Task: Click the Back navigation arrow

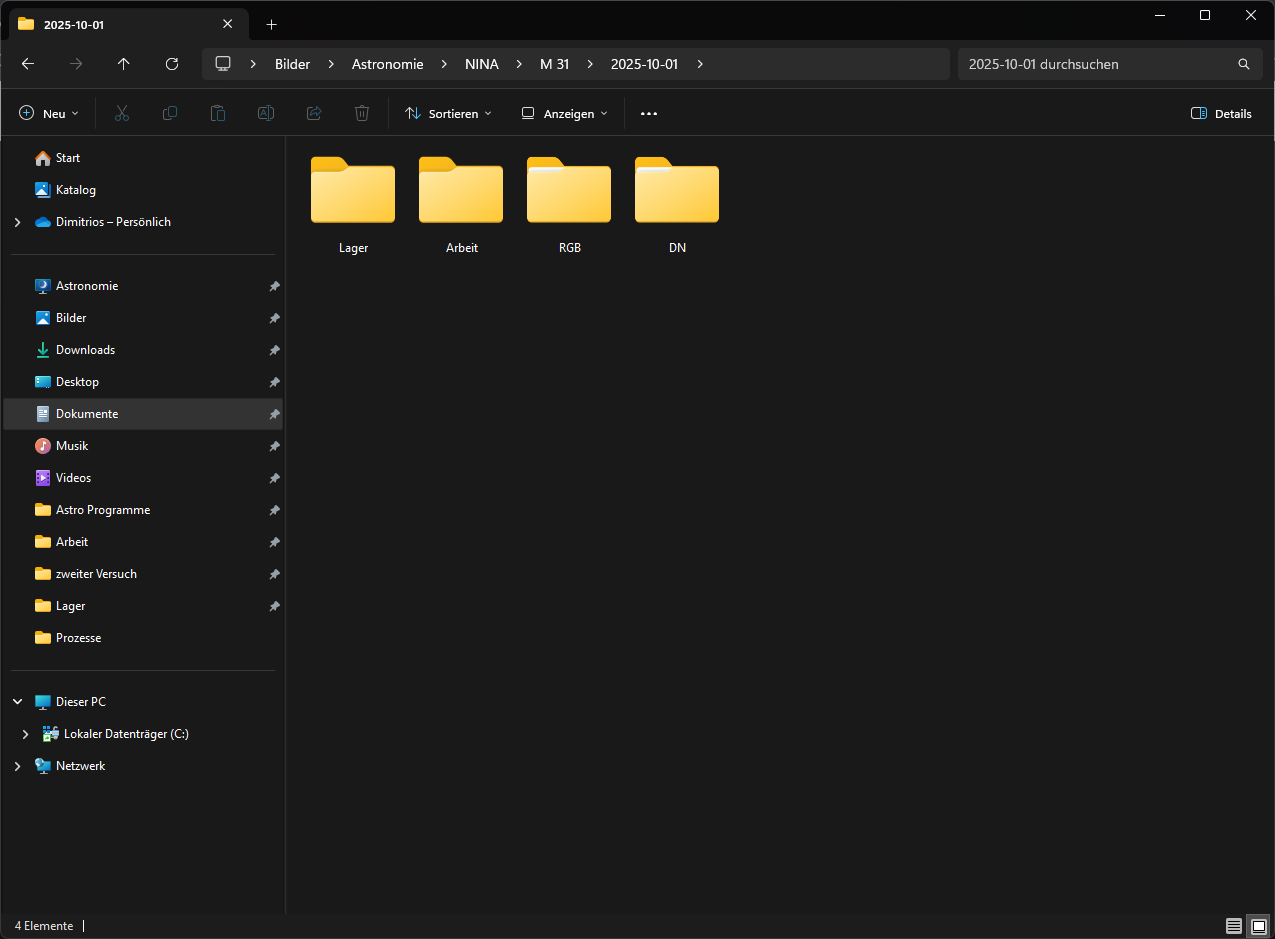Action: click(28, 64)
